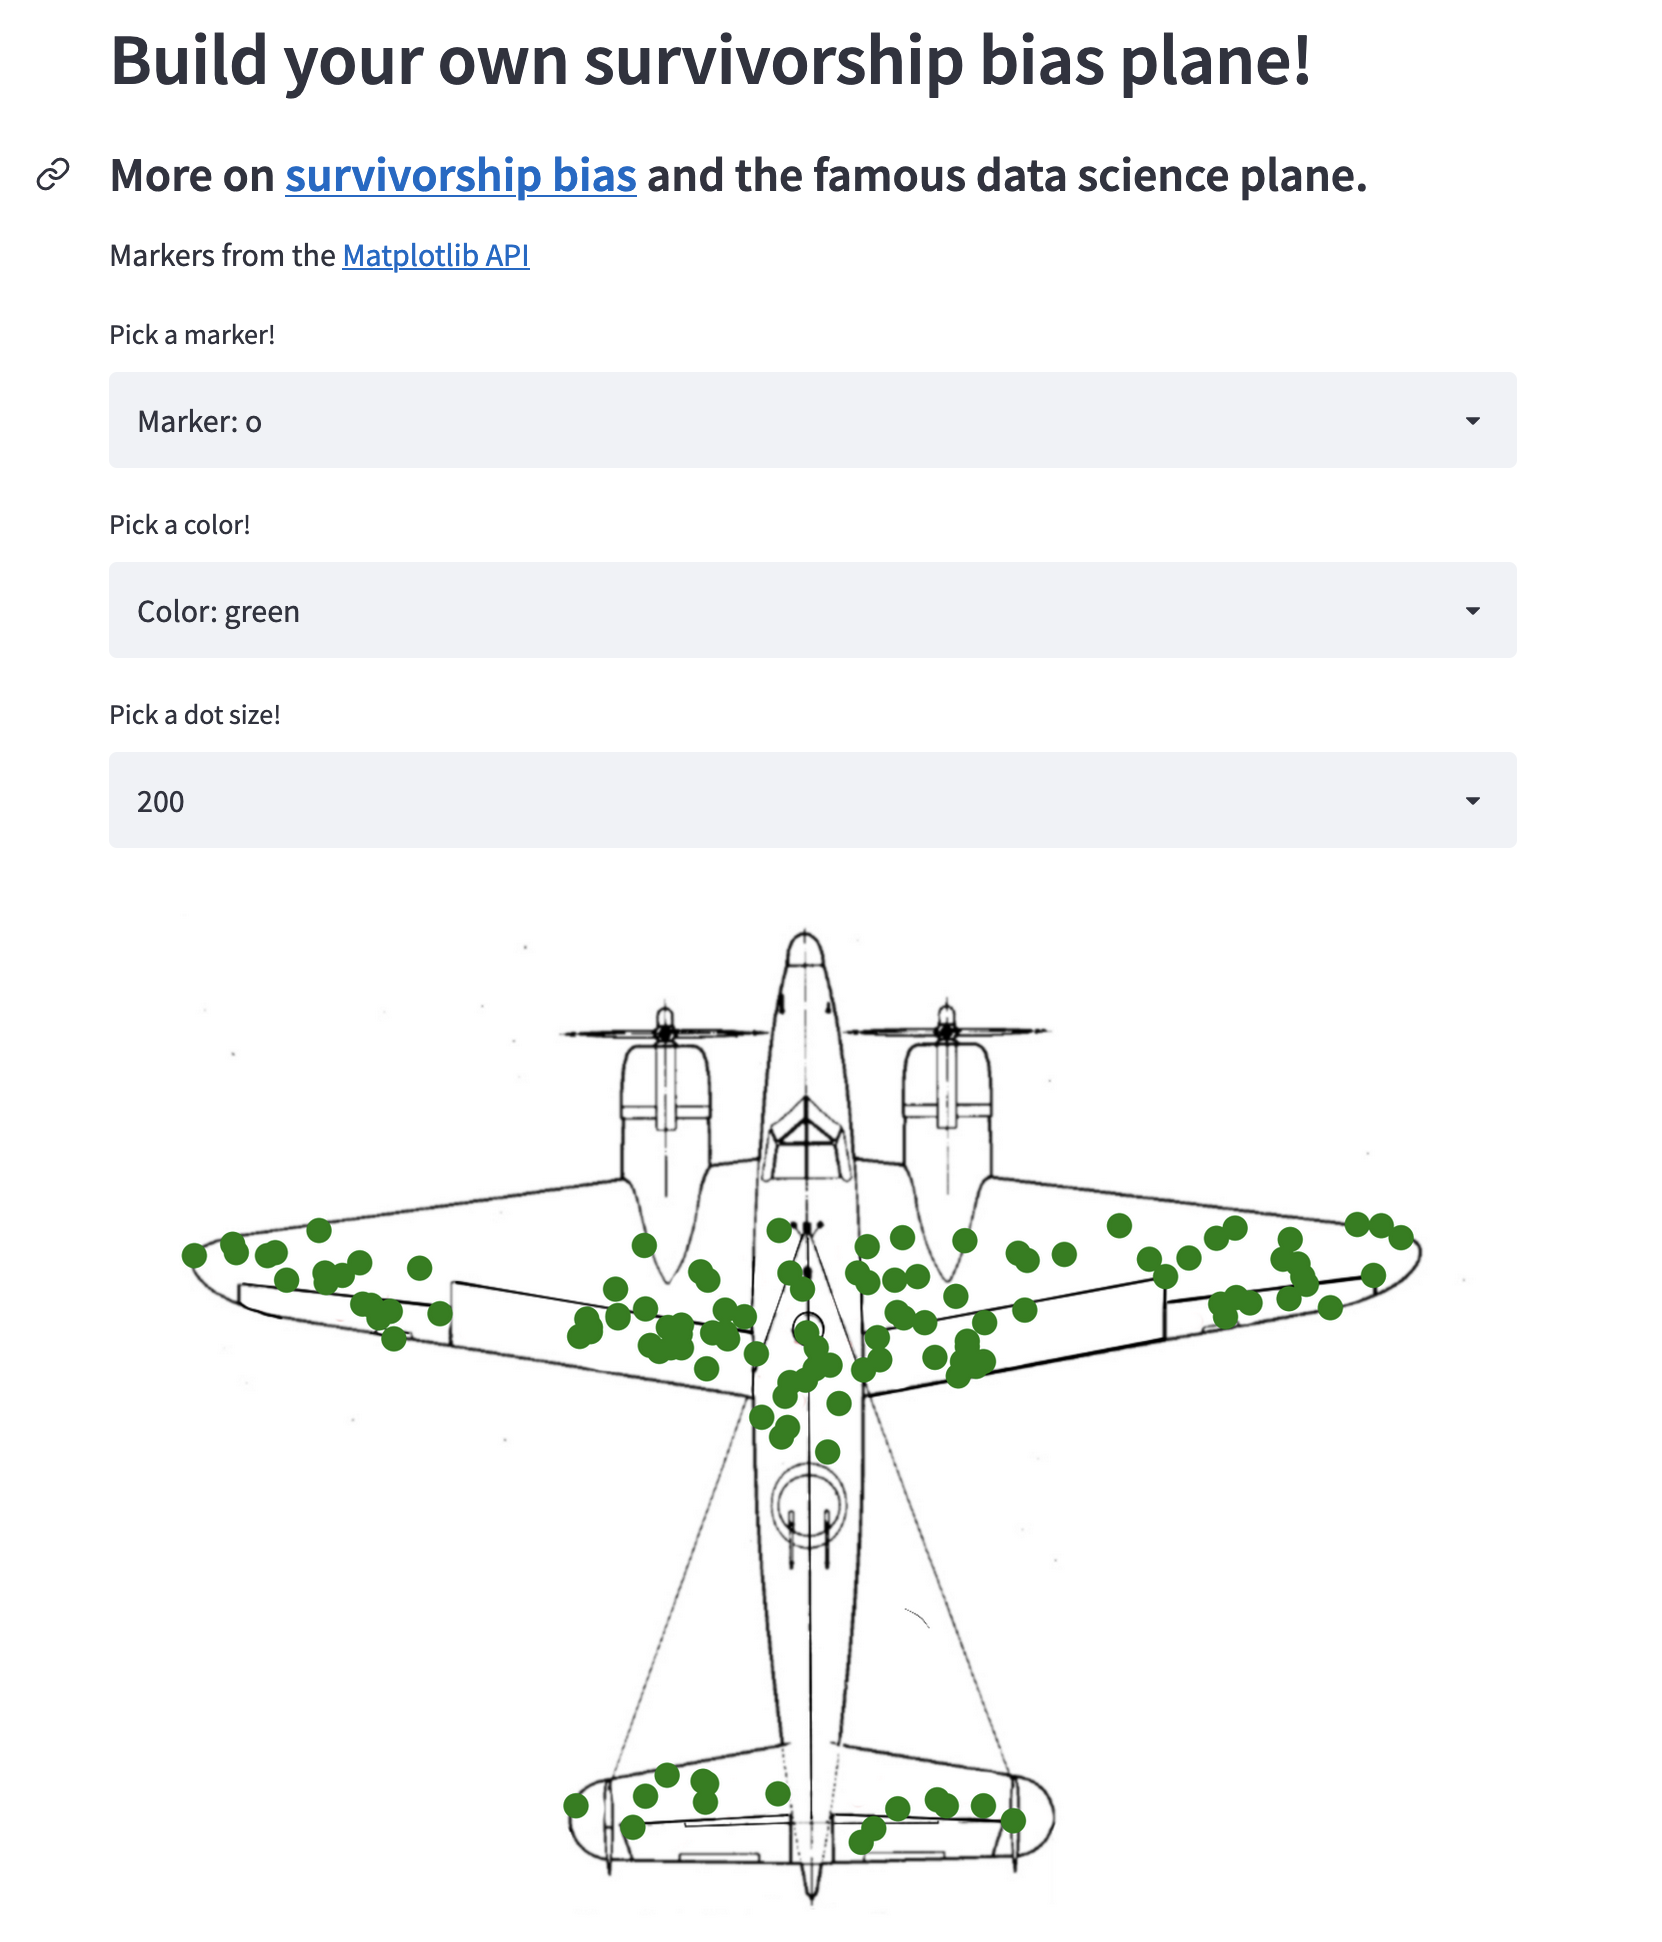The height and width of the screenshot is (1942, 1662).
Task: Open the Matplotlib API link
Action: click(435, 256)
